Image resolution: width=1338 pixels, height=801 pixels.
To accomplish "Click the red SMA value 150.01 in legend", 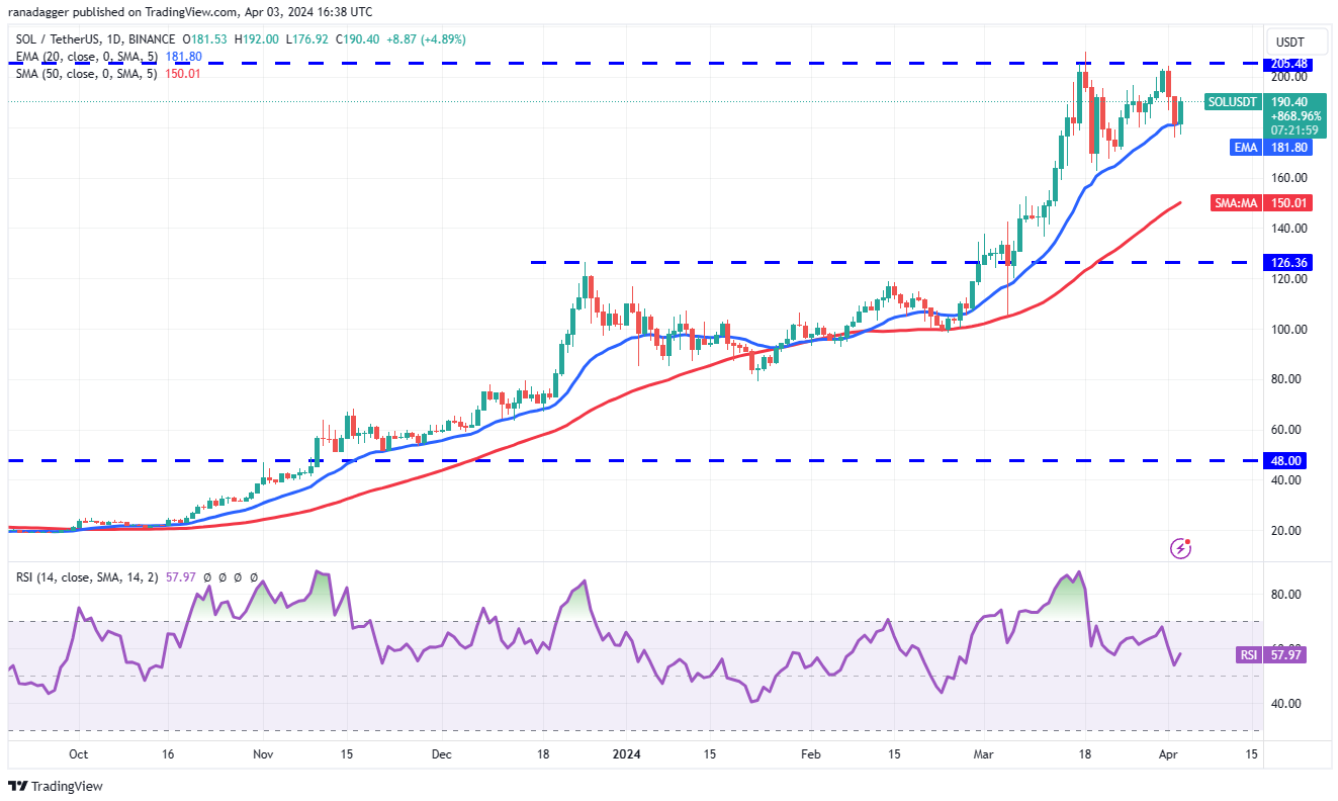I will coord(183,73).
